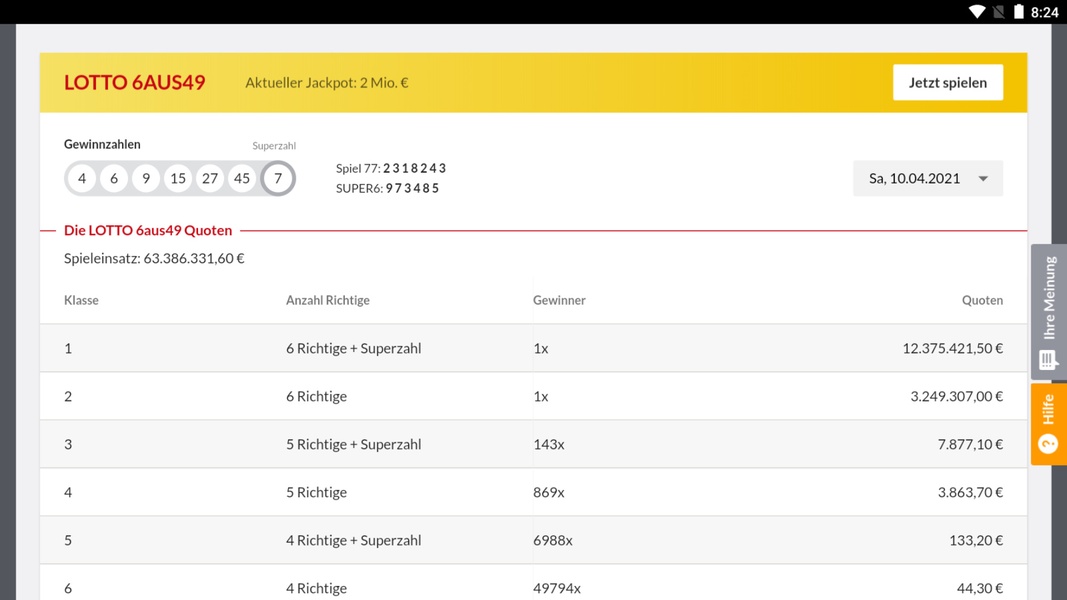This screenshot has width=1067, height=600.
Task: Open the Ihre Meinung feedback tab
Action: (1049, 312)
